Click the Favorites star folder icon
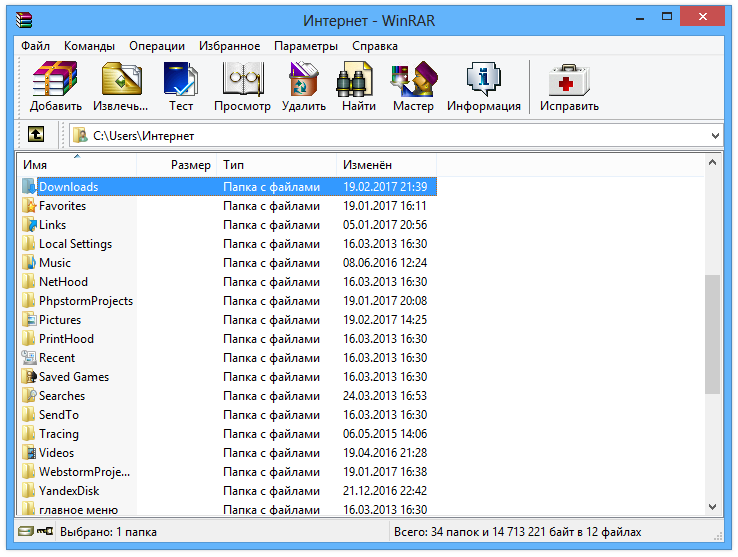This screenshot has height=557, width=738. (x=29, y=206)
